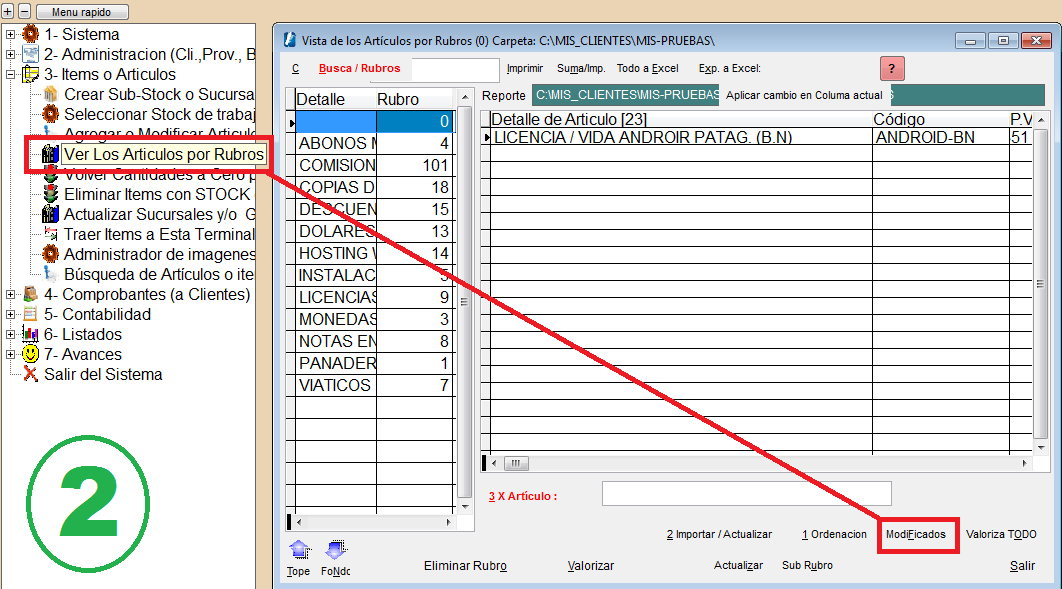Click the Administracion tree icon

tap(30, 54)
